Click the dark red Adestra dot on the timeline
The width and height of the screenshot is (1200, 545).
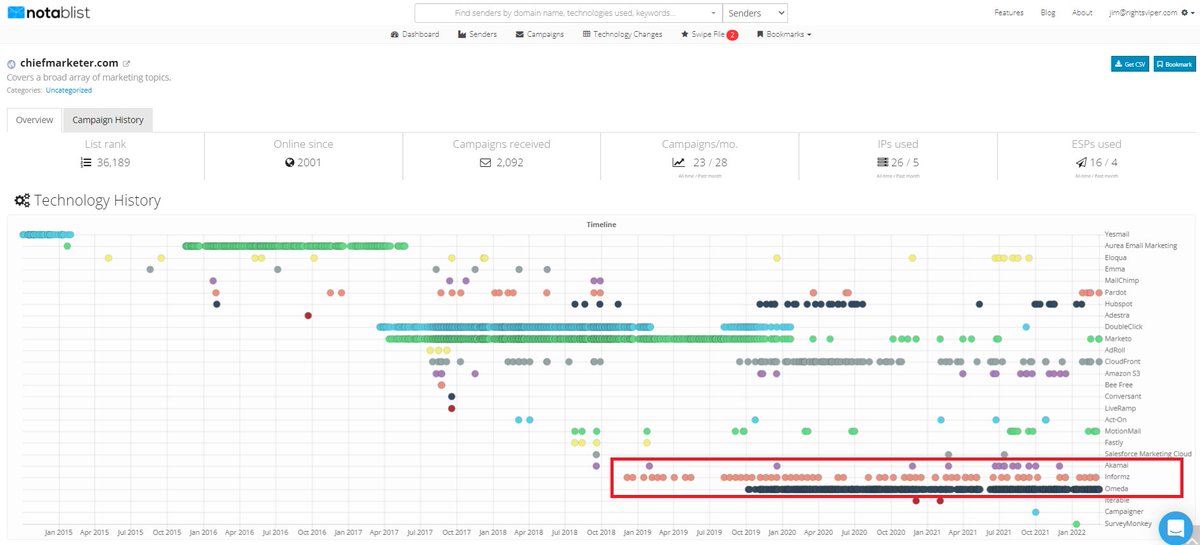pyautogui.click(x=308, y=315)
